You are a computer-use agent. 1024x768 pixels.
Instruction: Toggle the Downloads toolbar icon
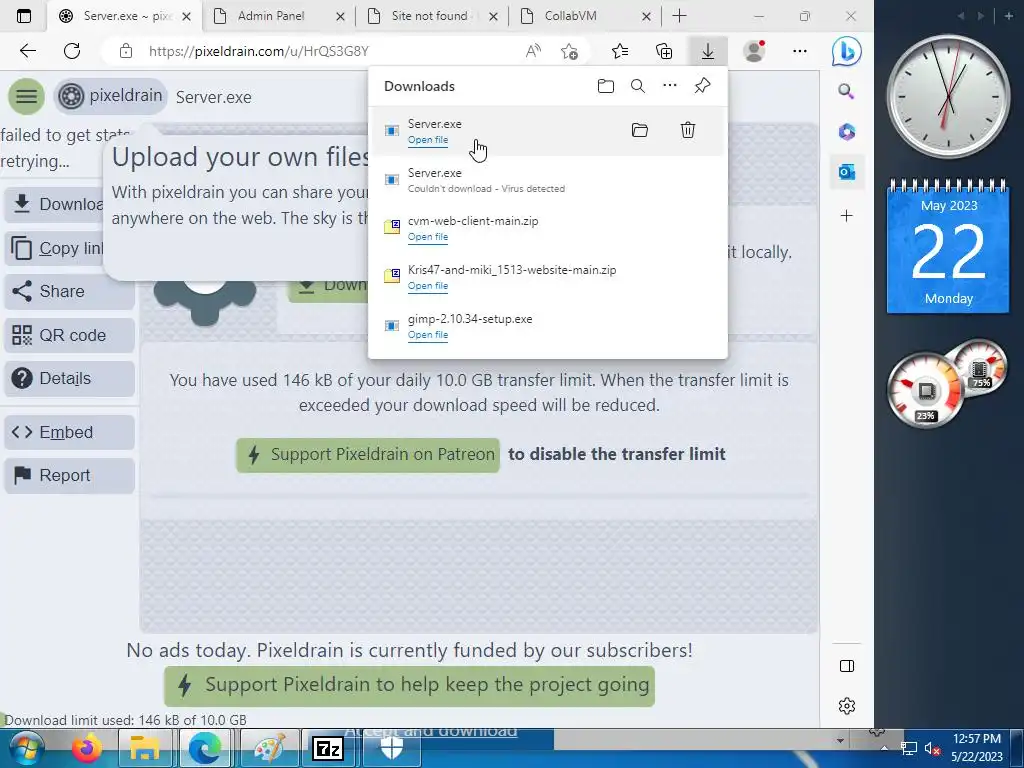pyautogui.click(x=708, y=51)
